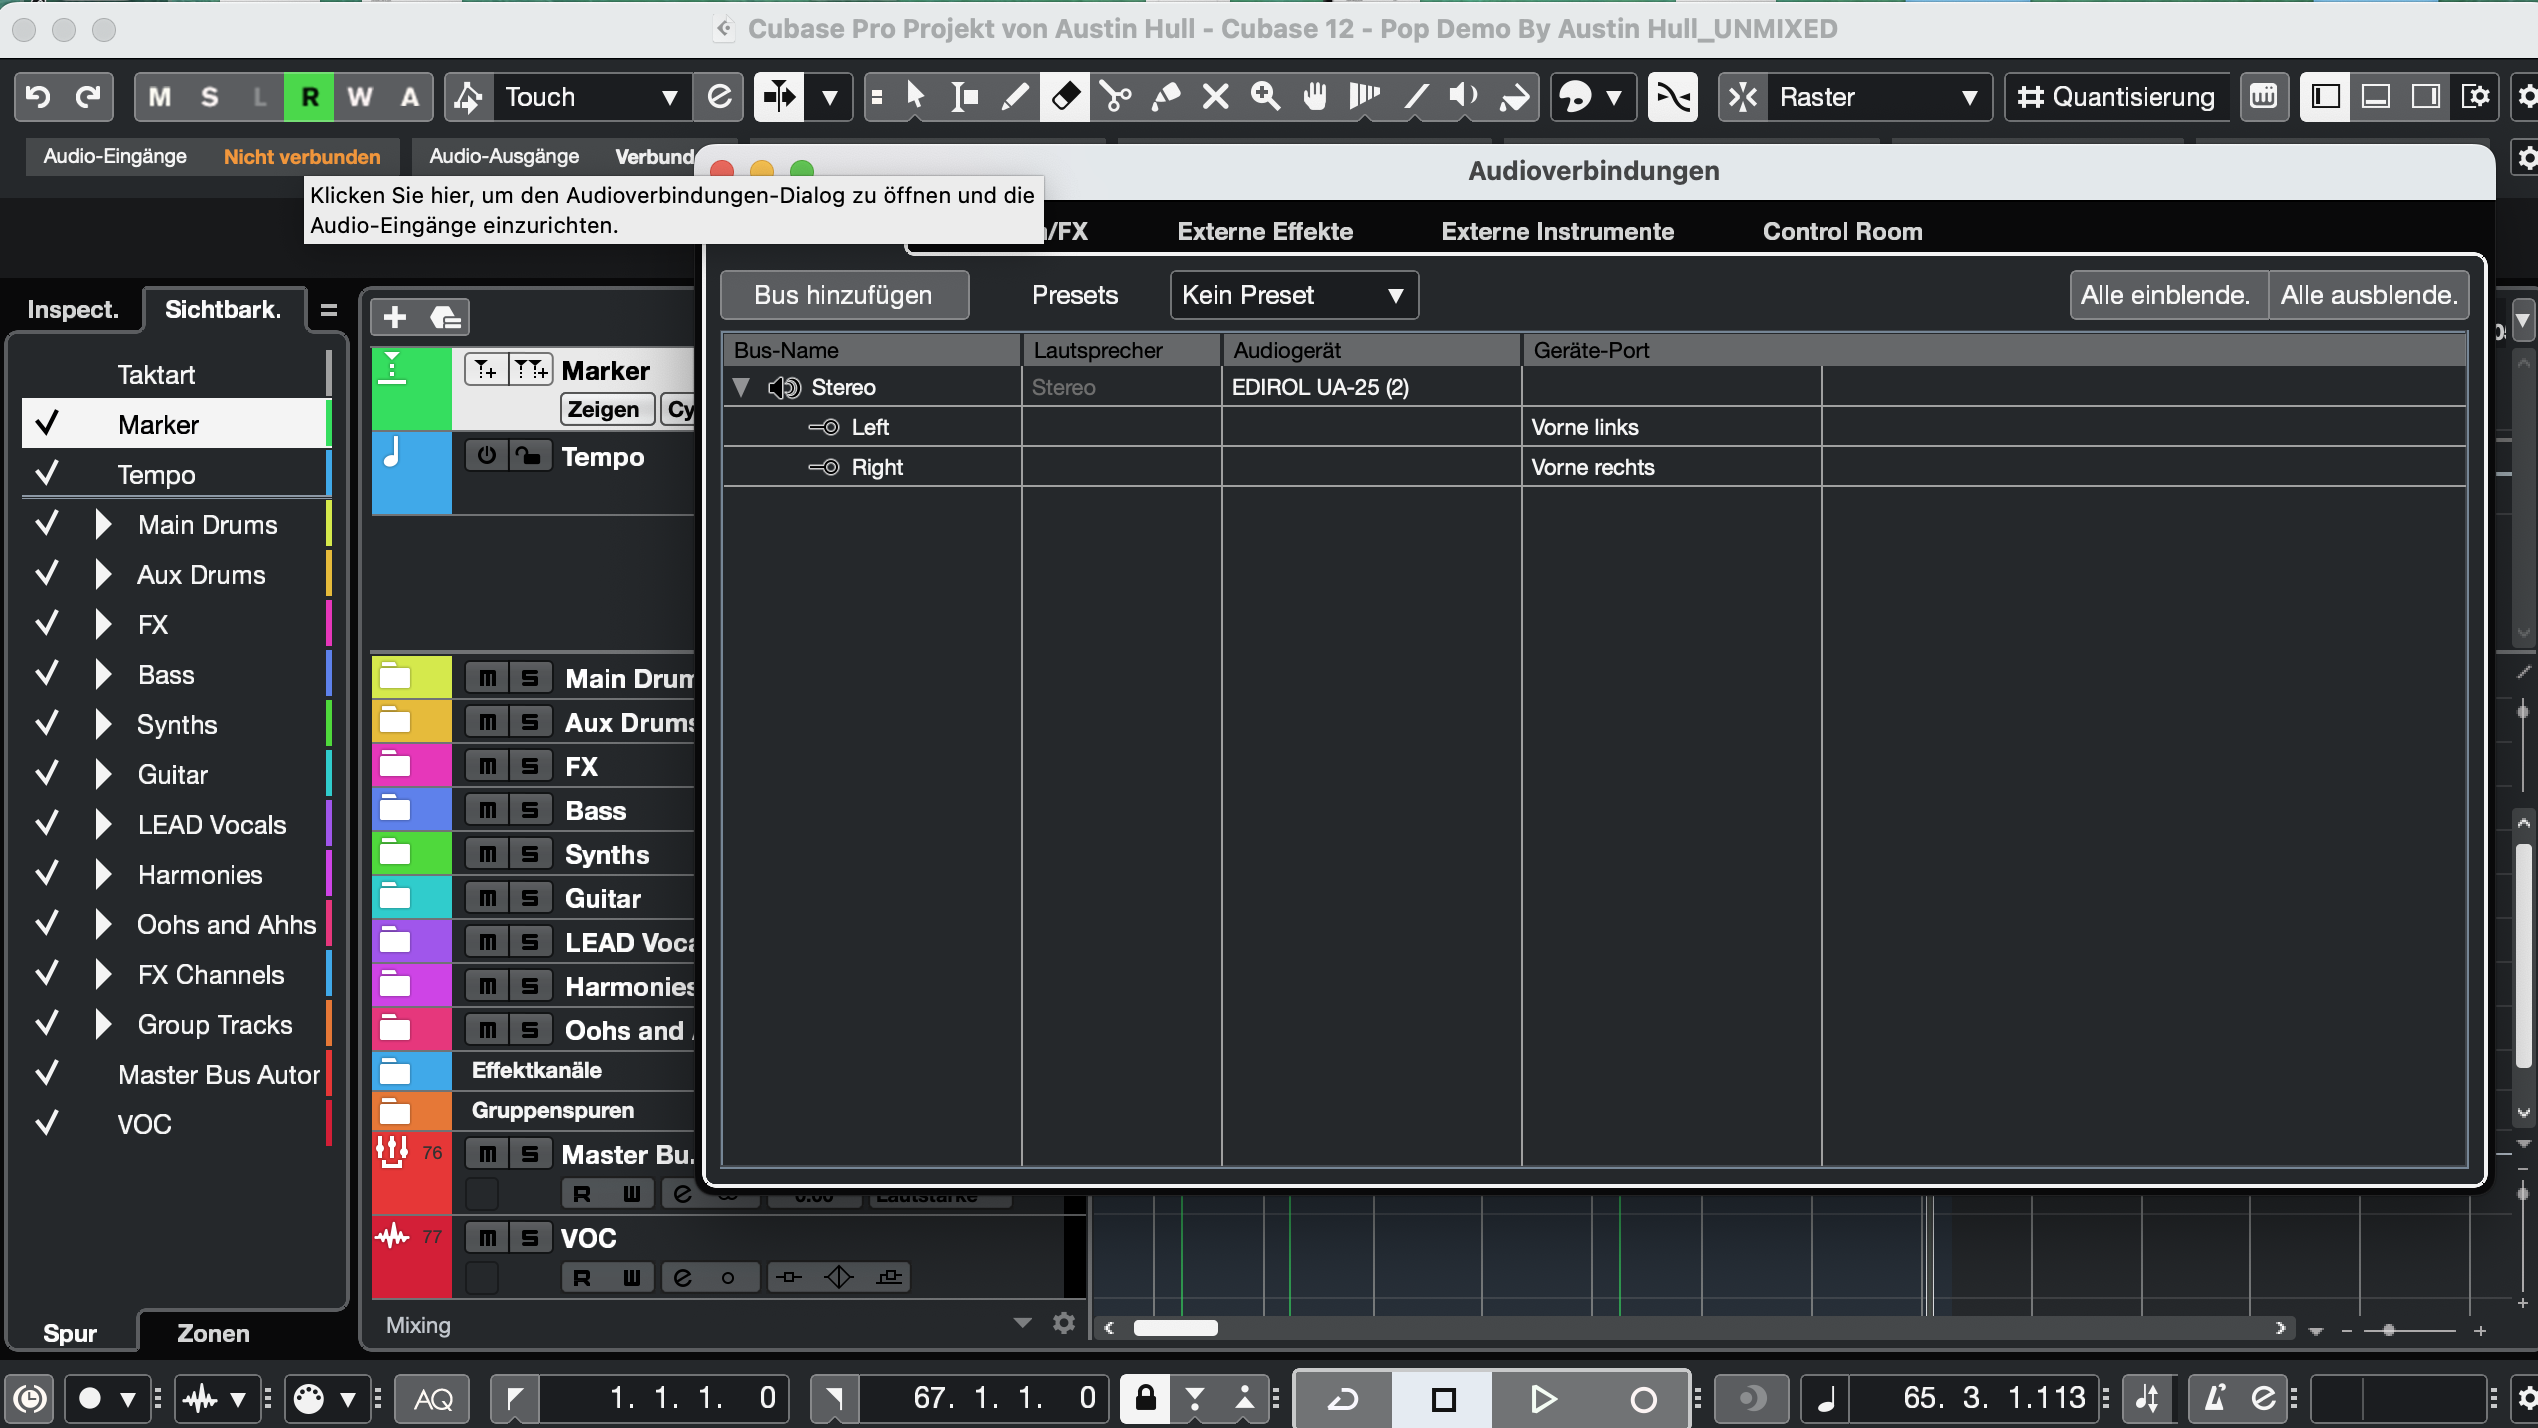Select the Object Selection arrow tool

click(915, 97)
